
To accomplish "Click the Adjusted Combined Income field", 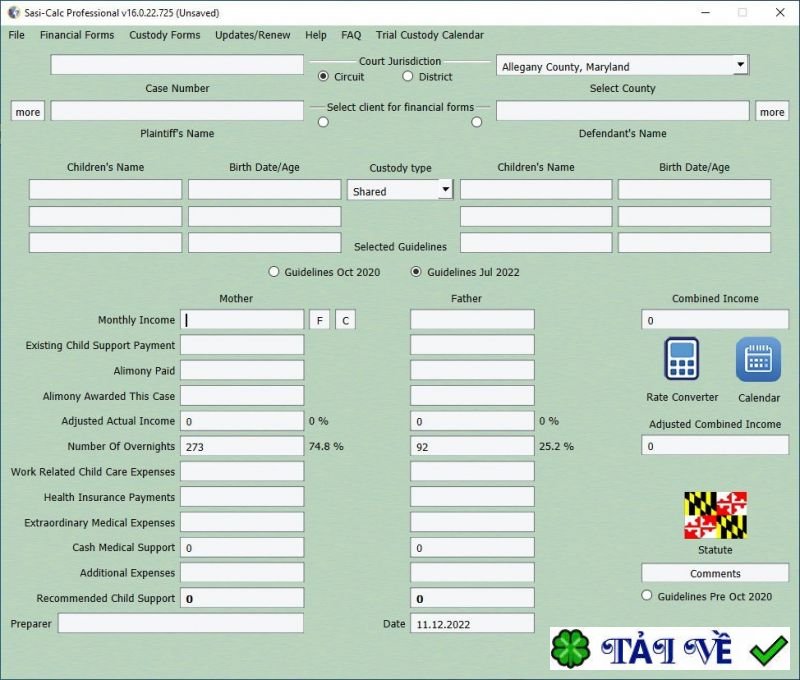I will [715, 445].
